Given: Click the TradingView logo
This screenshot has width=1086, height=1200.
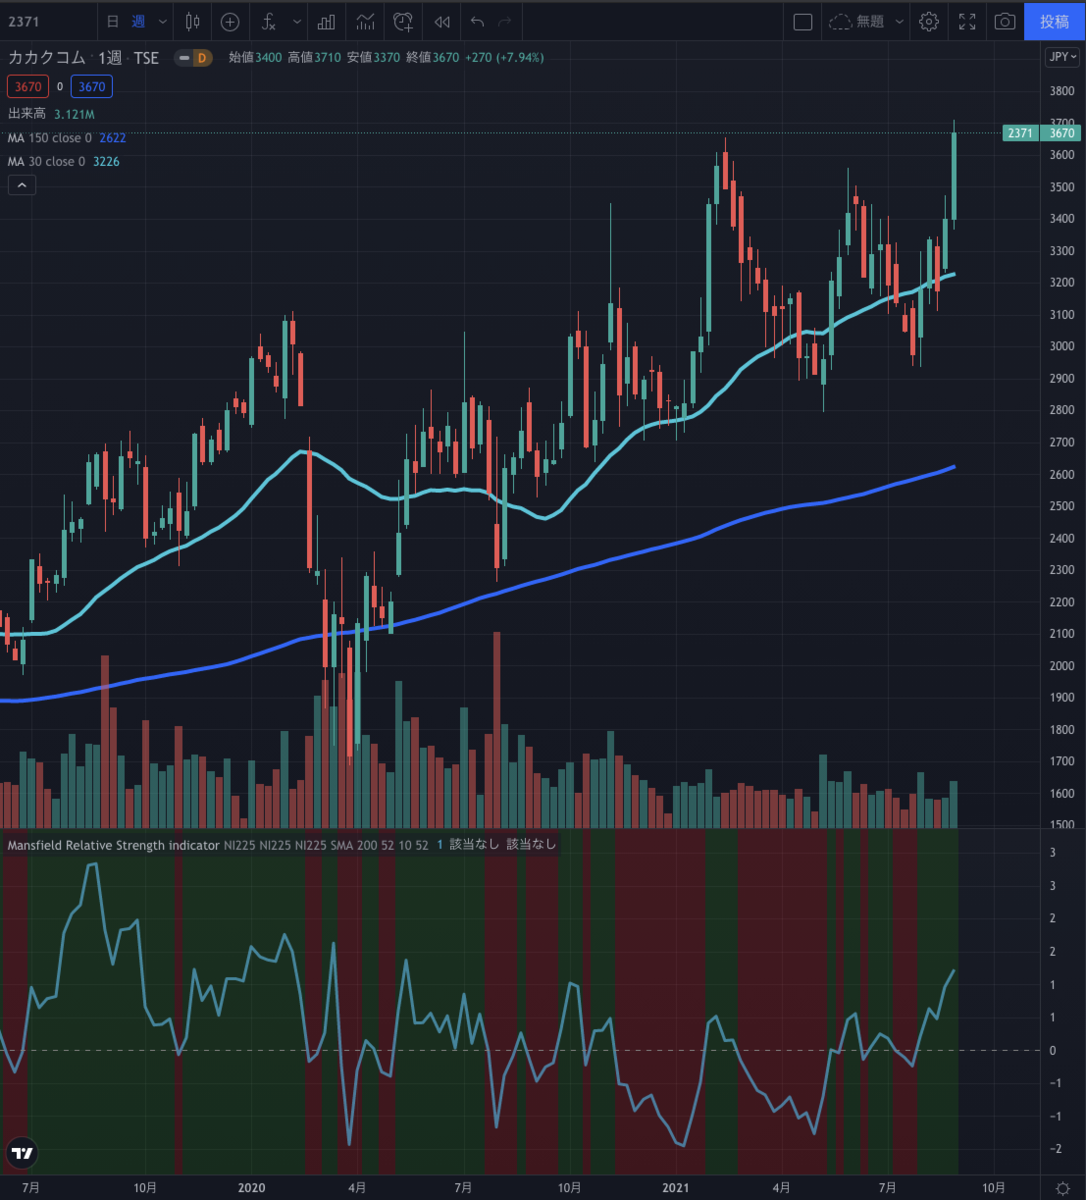Looking at the screenshot, I should click(x=21, y=1153).
